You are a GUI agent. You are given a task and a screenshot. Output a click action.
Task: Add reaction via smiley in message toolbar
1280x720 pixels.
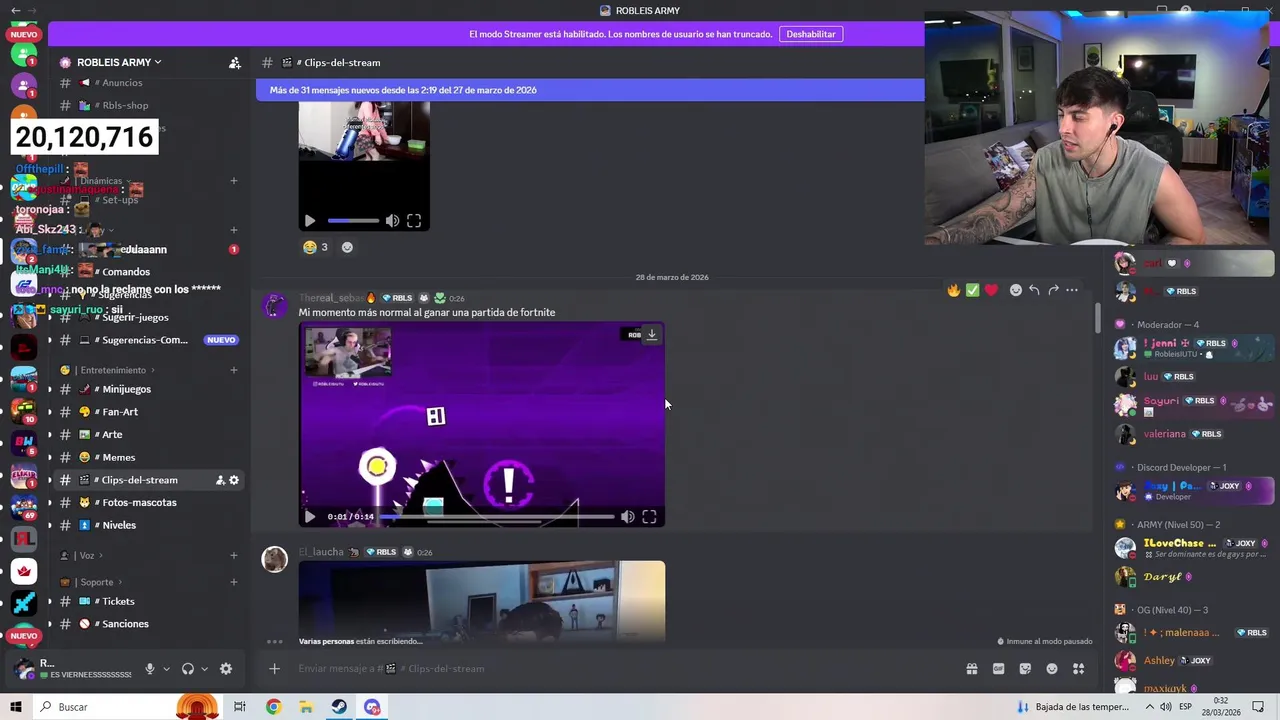point(1016,290)
